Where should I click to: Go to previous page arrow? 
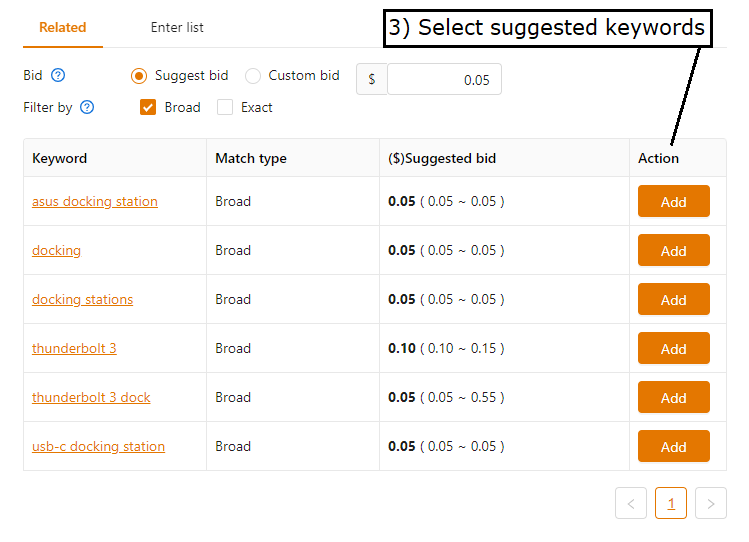pyautogui.click(x=631, y=503)
